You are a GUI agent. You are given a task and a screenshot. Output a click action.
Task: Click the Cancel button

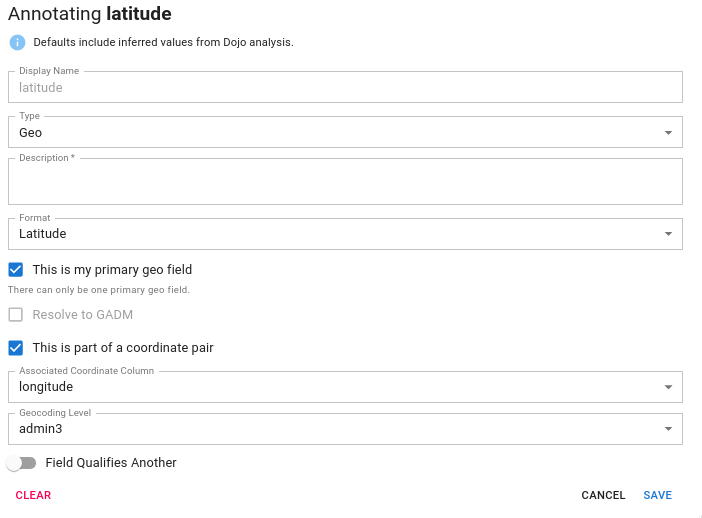[x=603, y=495]
